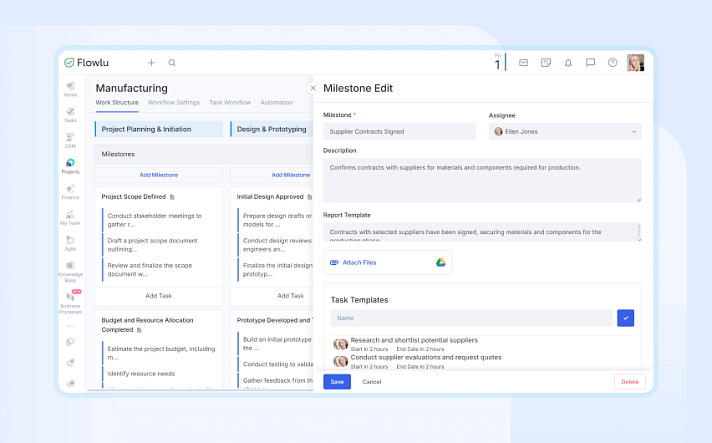Click the Save button
The height and width of the screenshot is (443, 712).
tap(337, 382)
